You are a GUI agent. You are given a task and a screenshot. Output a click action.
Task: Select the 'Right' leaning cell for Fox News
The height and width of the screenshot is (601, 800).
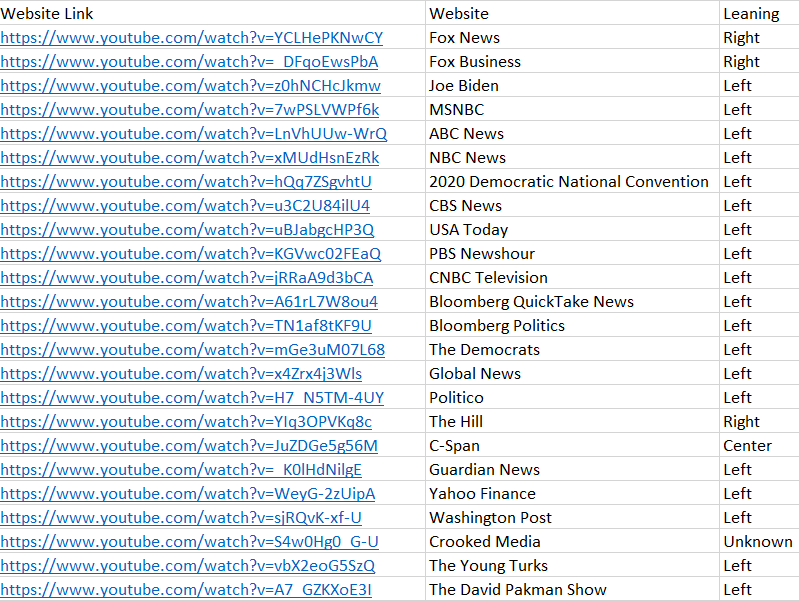click(760, 37)
